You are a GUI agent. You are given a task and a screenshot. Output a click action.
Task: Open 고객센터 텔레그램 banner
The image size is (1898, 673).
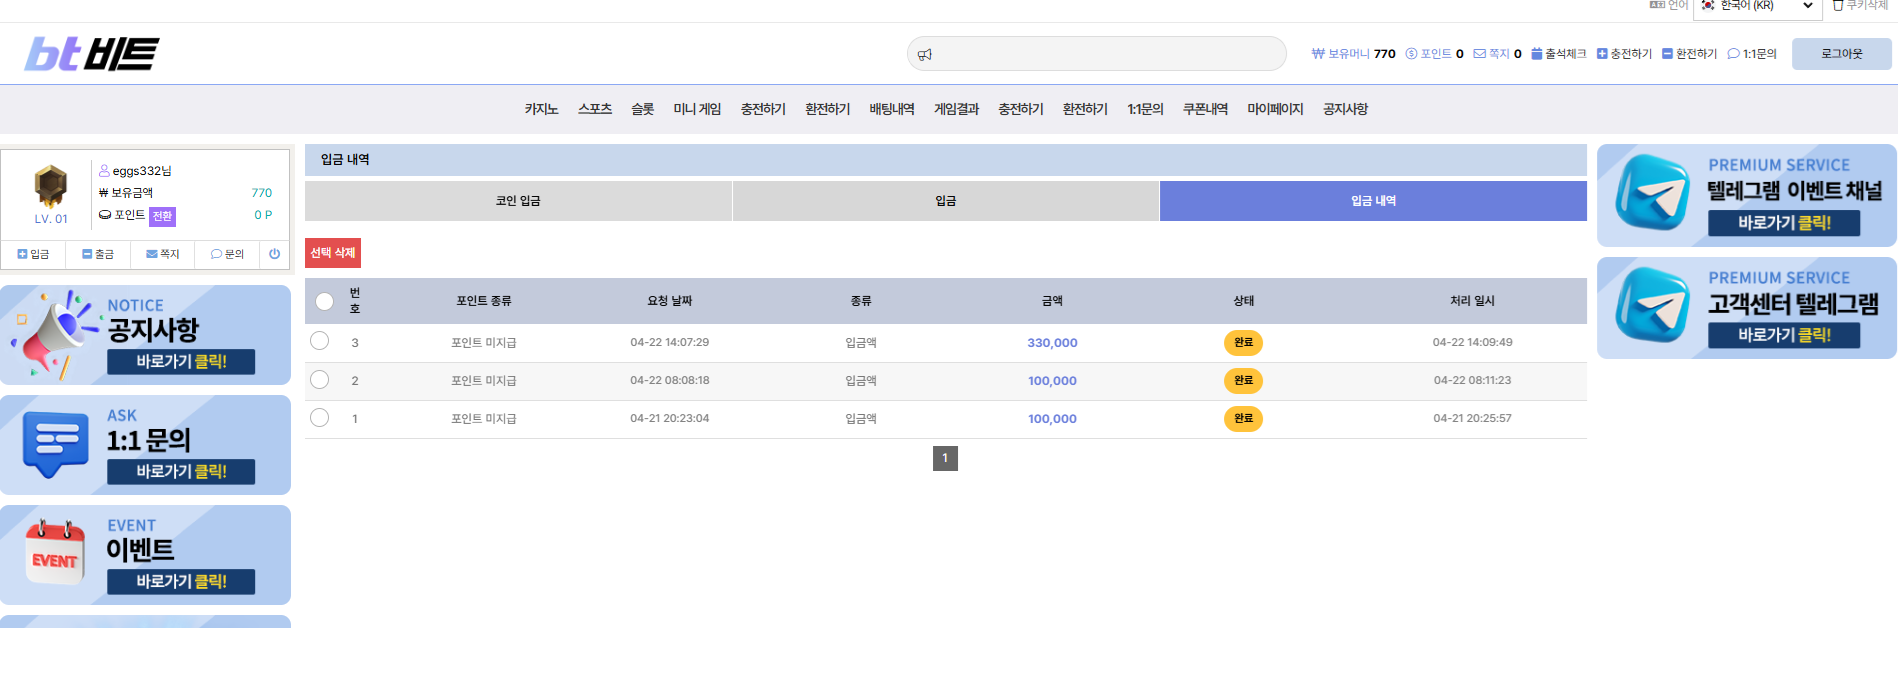click(1746, 308)
